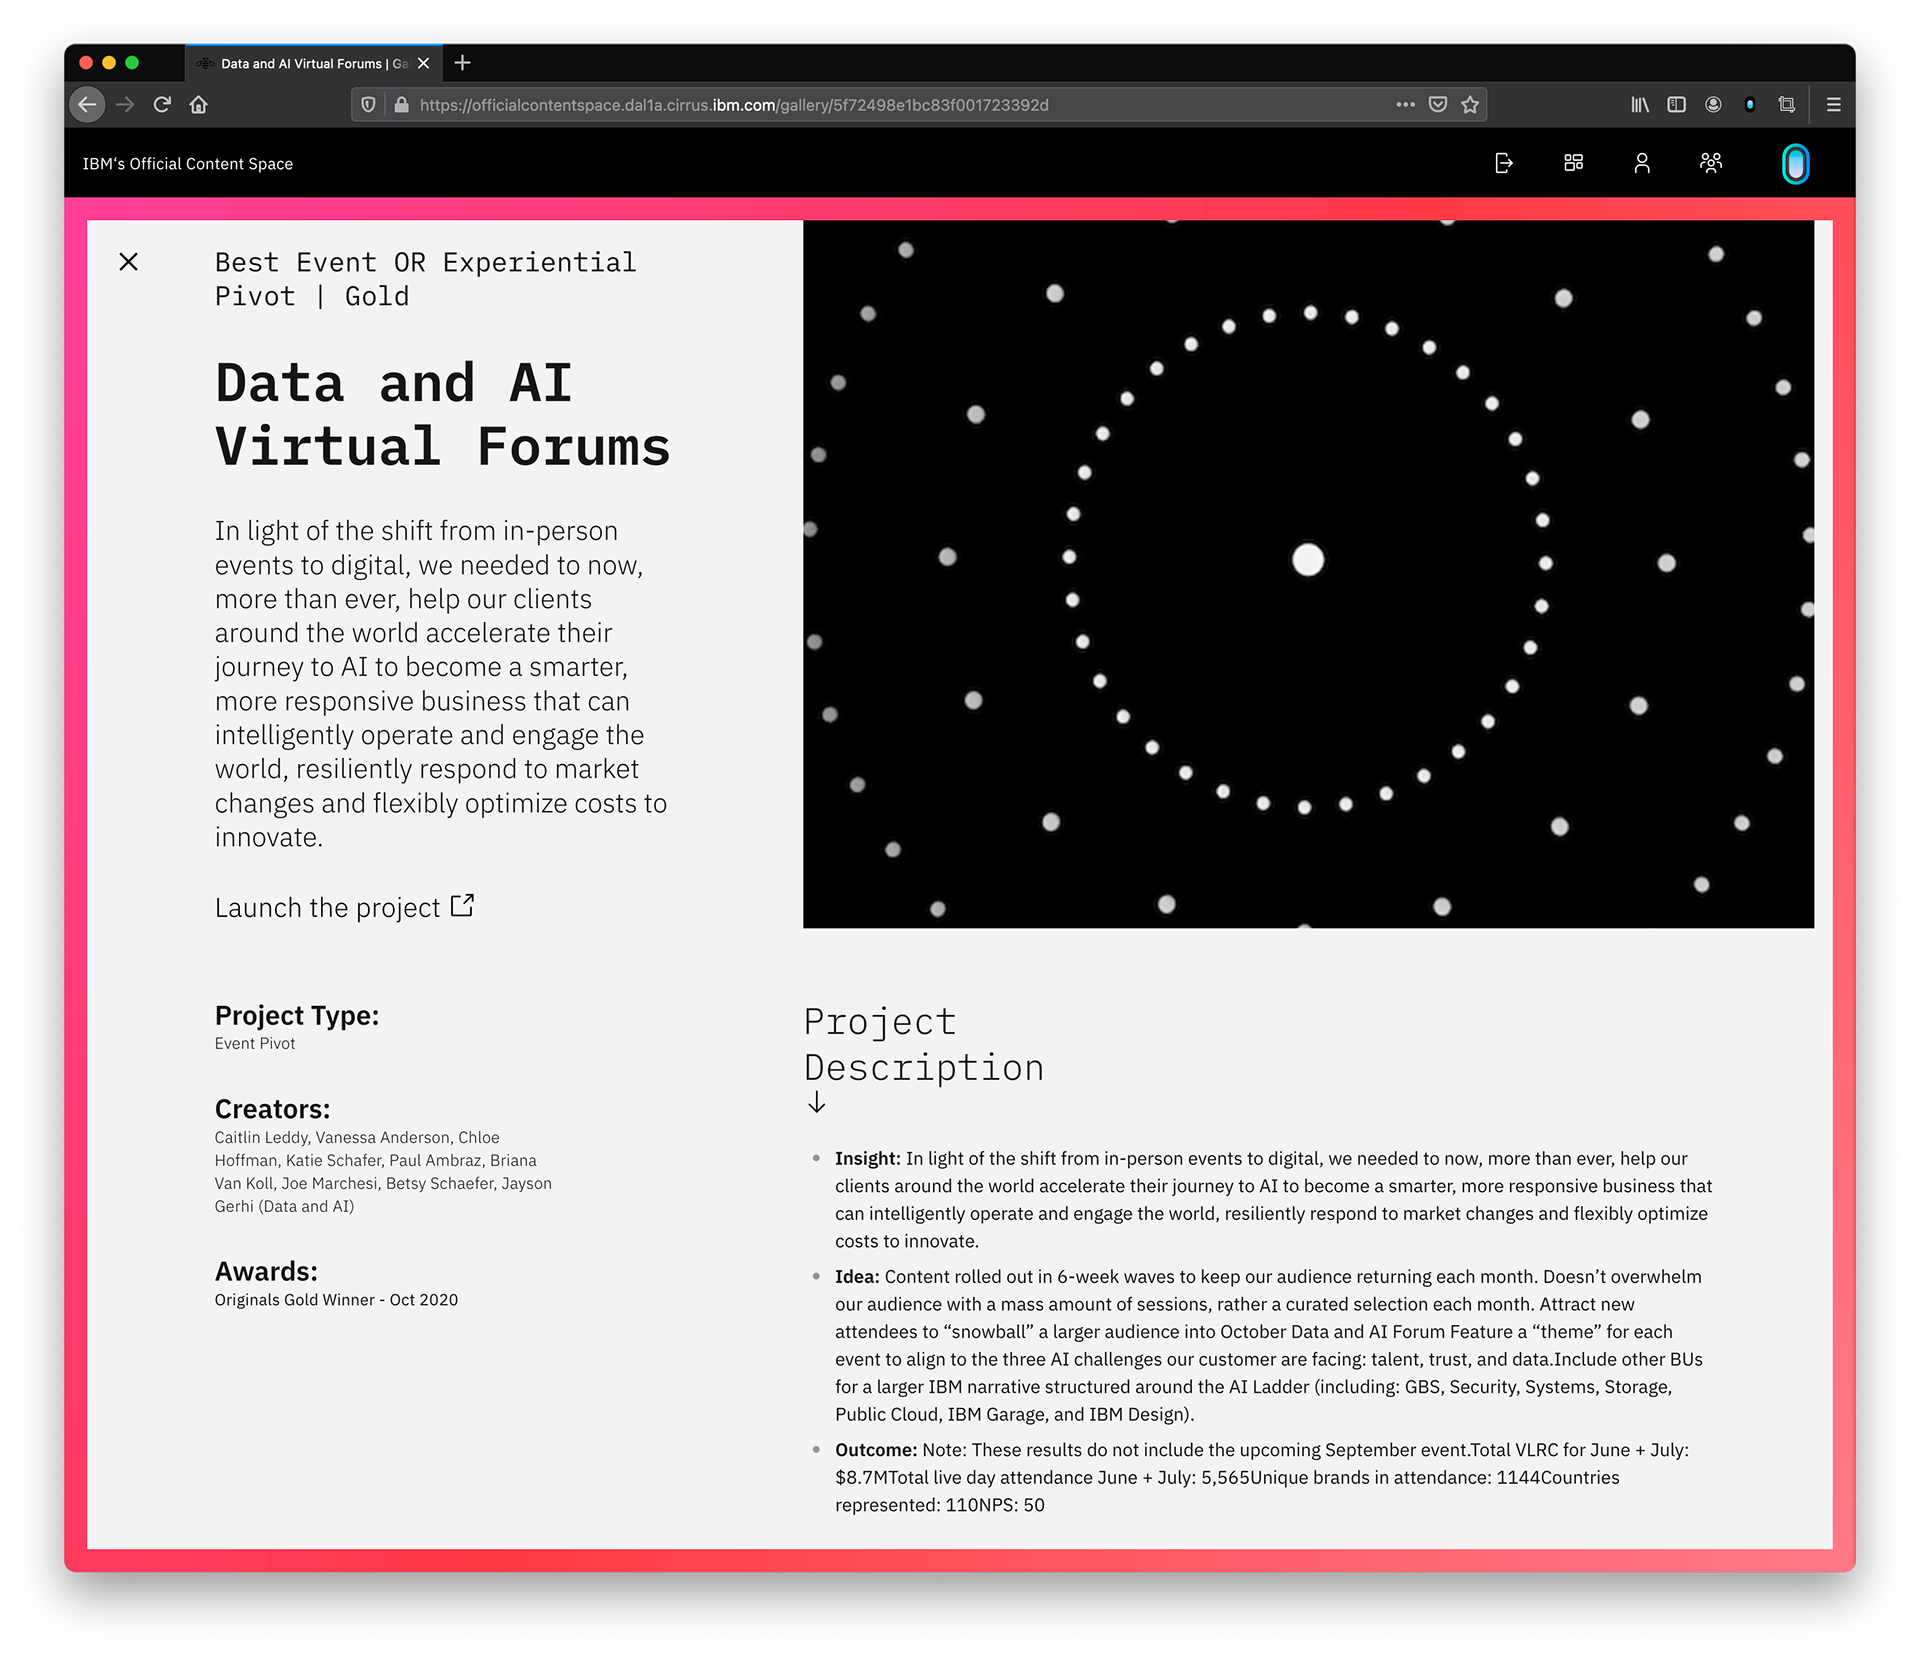The height and width of the screenshot is (1657, 1920).
Task: Click the browser Back arrow button
Action: coord(88,105)
